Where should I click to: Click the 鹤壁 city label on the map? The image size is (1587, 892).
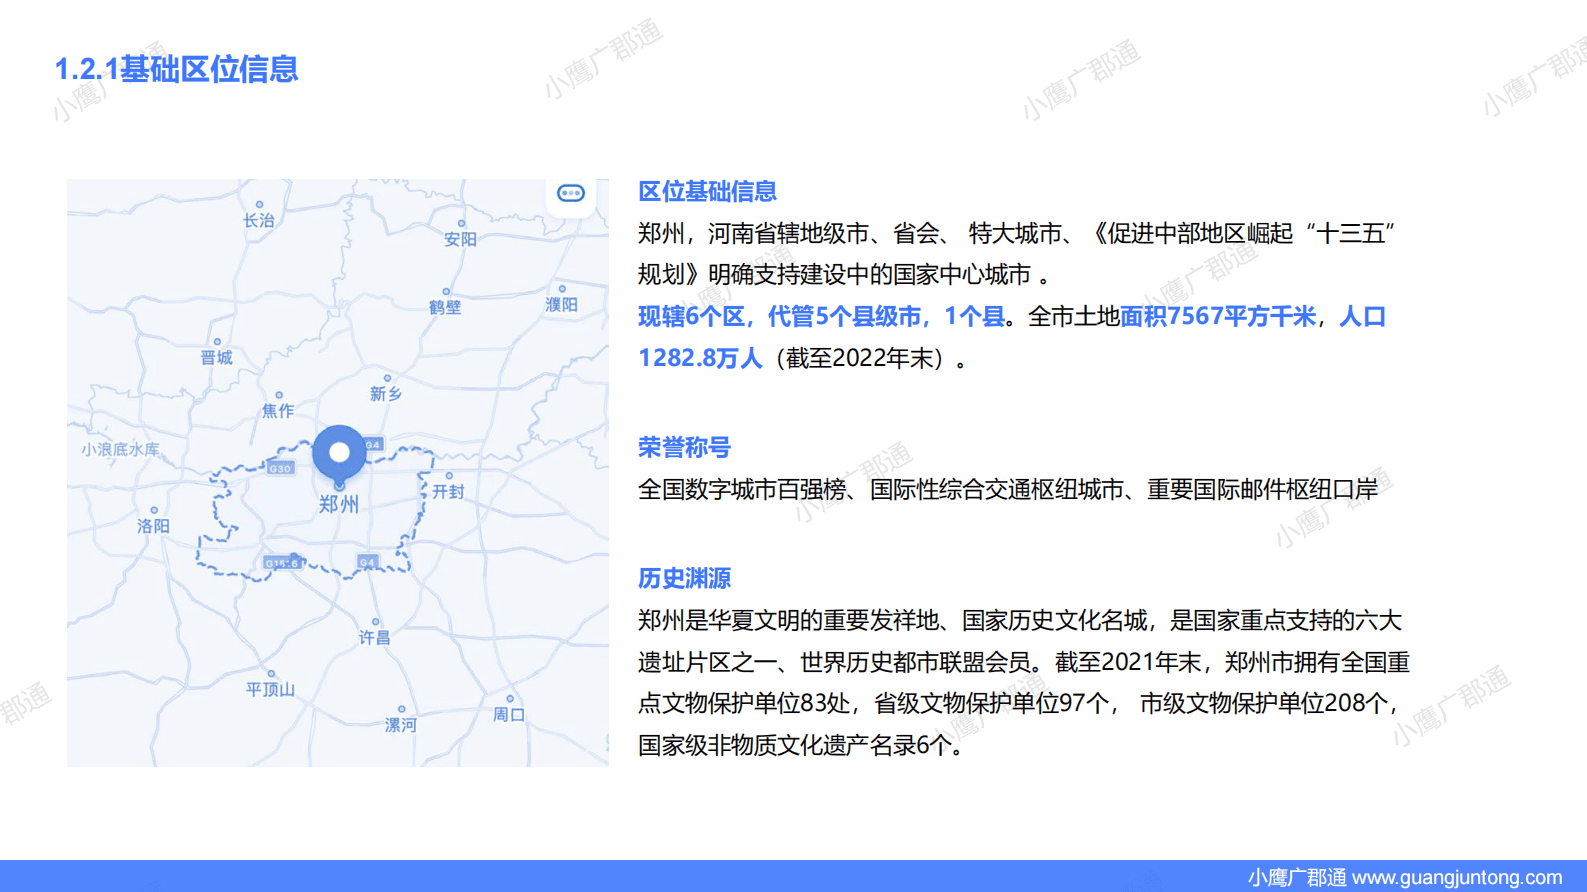pos(445,307)
